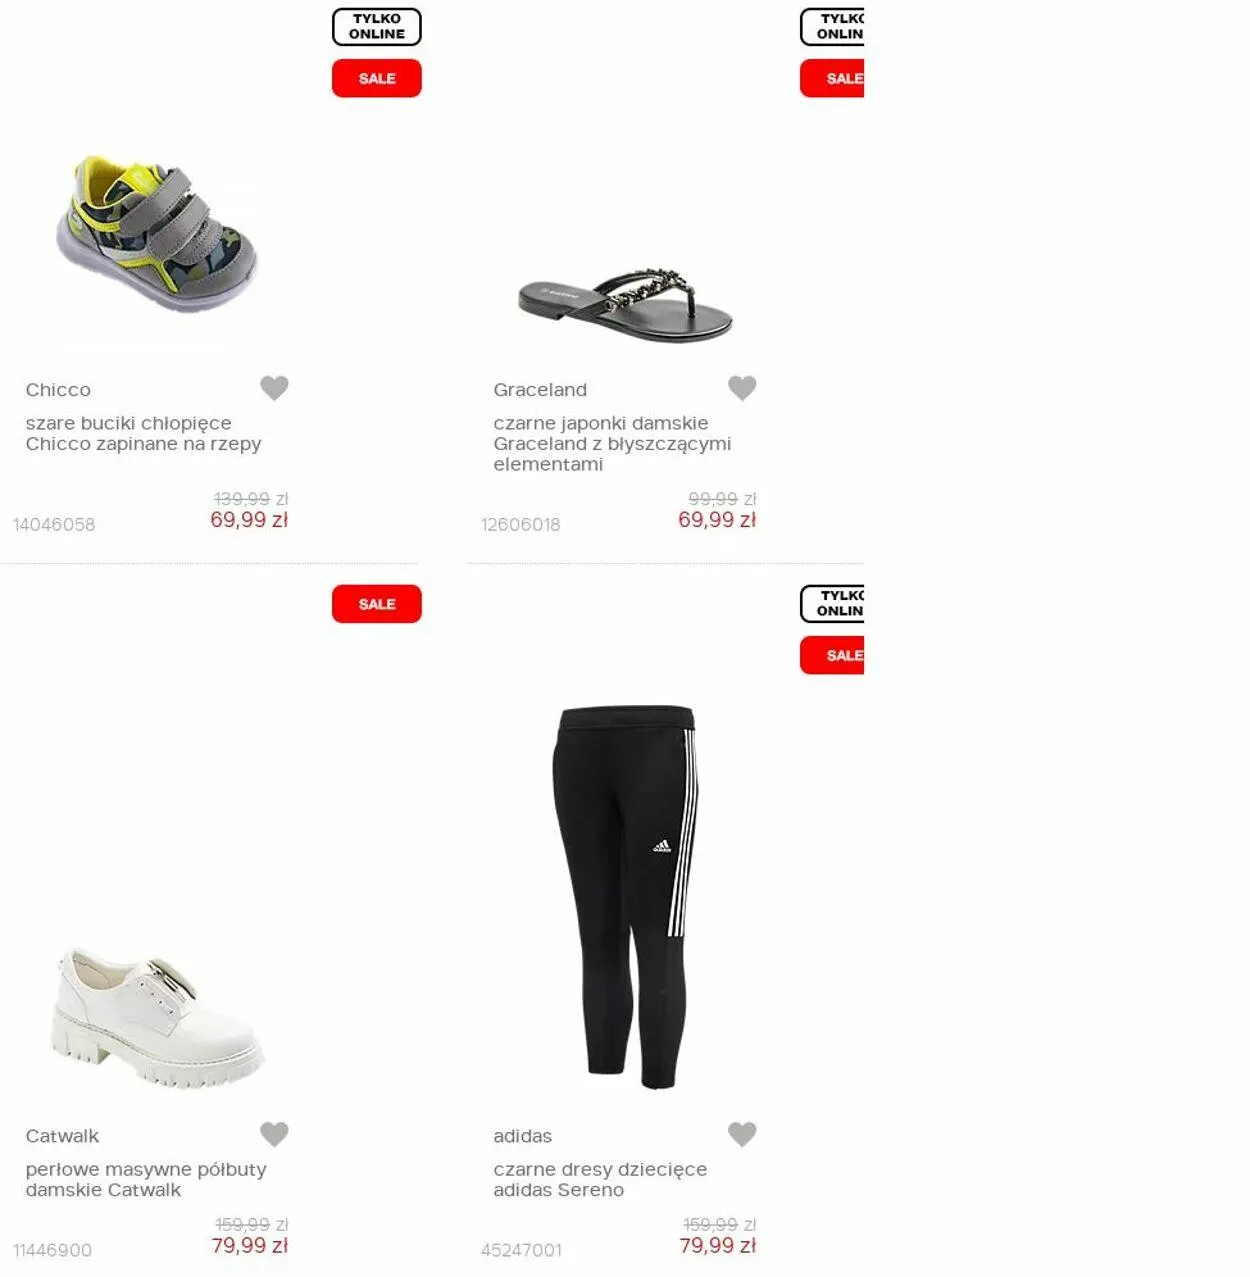Screen dimensions: 1250x1277
Task: Click the 79,99 zł price of adidas pants
Action: (x=717, y=1246)
